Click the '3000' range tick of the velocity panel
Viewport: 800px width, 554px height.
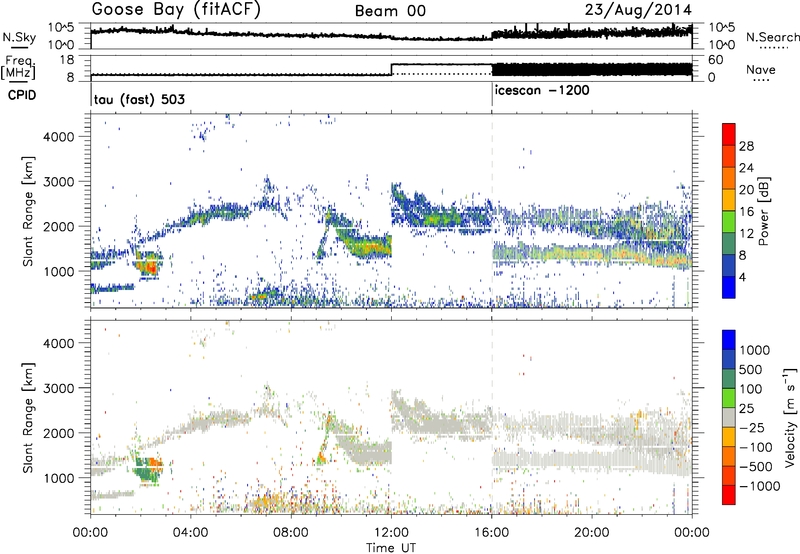(x=59, y=388)
